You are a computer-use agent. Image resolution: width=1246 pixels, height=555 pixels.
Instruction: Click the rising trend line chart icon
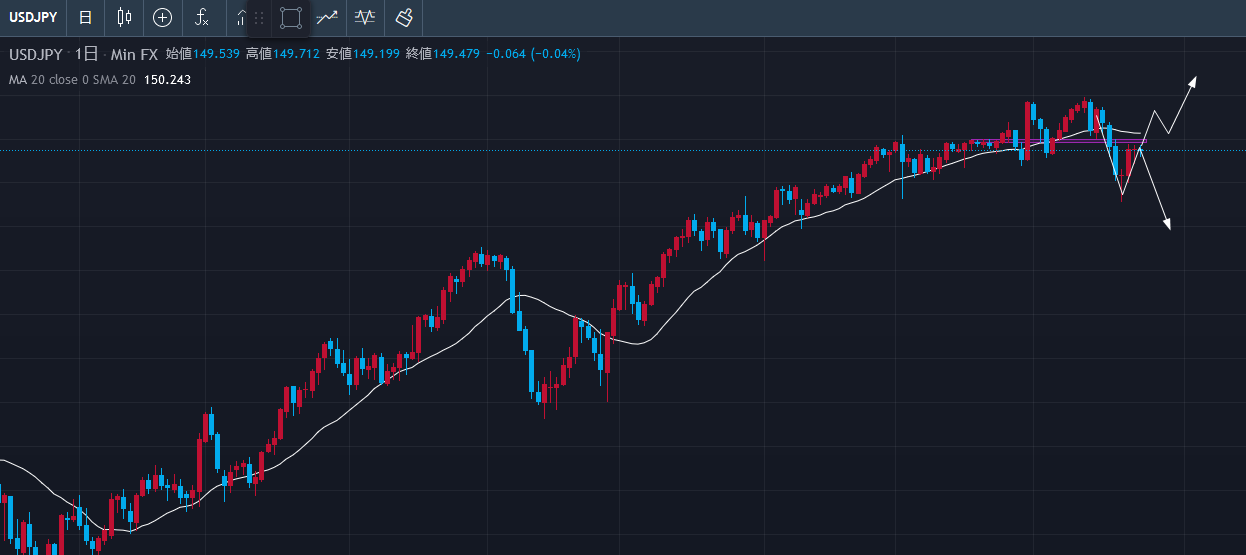coord(327,17)
